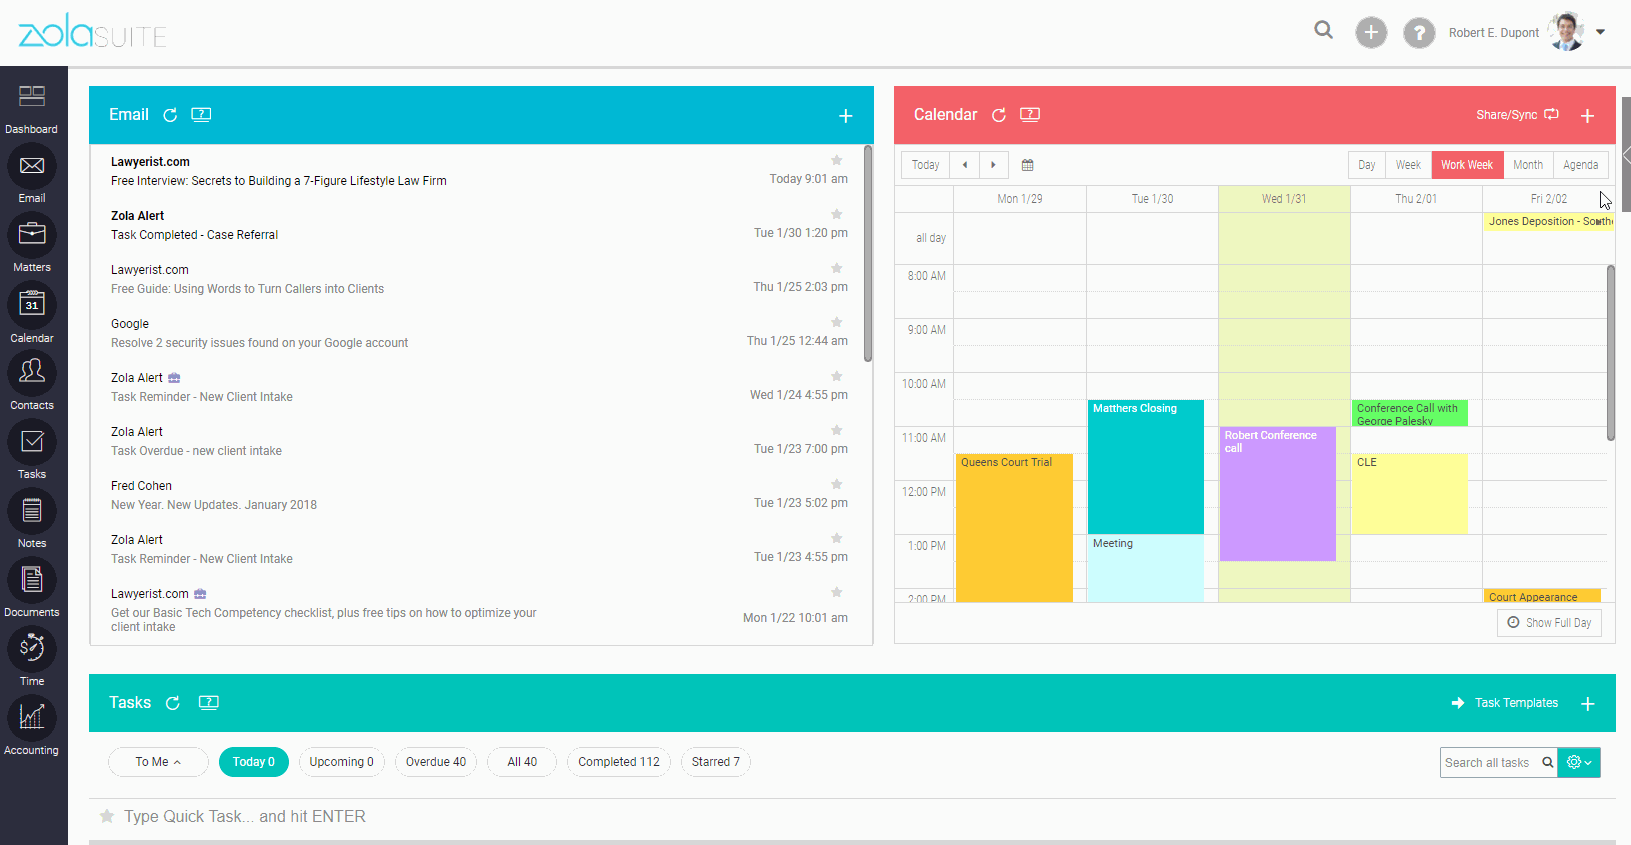Viewport: 1631px width, 845px height.
Task: Show Overdue 40 tasks
Action: pos(436,762)
